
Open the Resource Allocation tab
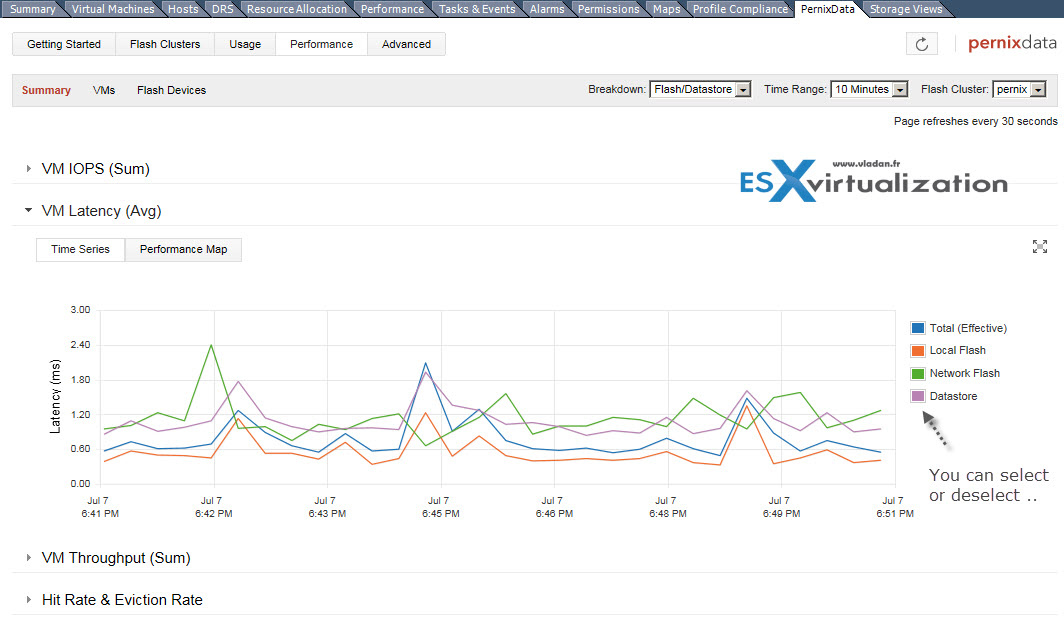[x=297, y=9]
